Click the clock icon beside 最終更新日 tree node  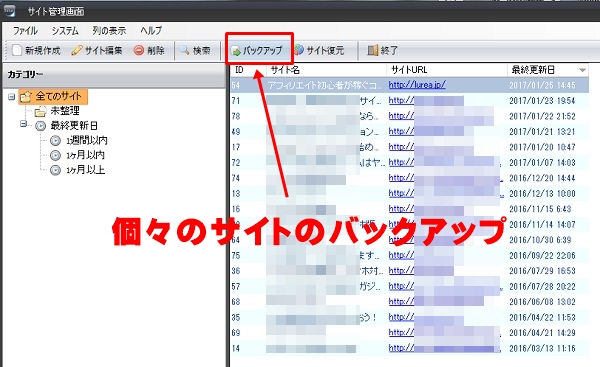coord(41,126)
